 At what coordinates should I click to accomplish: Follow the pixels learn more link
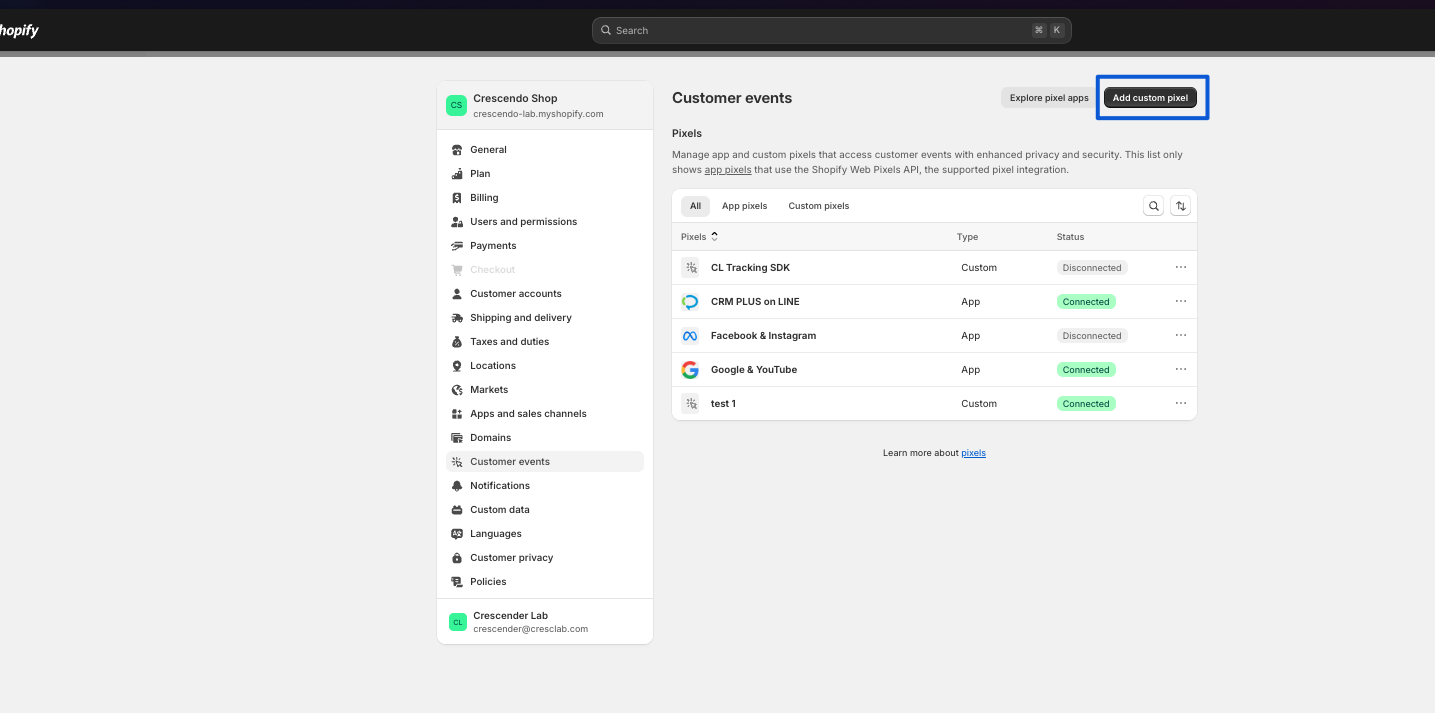coord(973,453)
